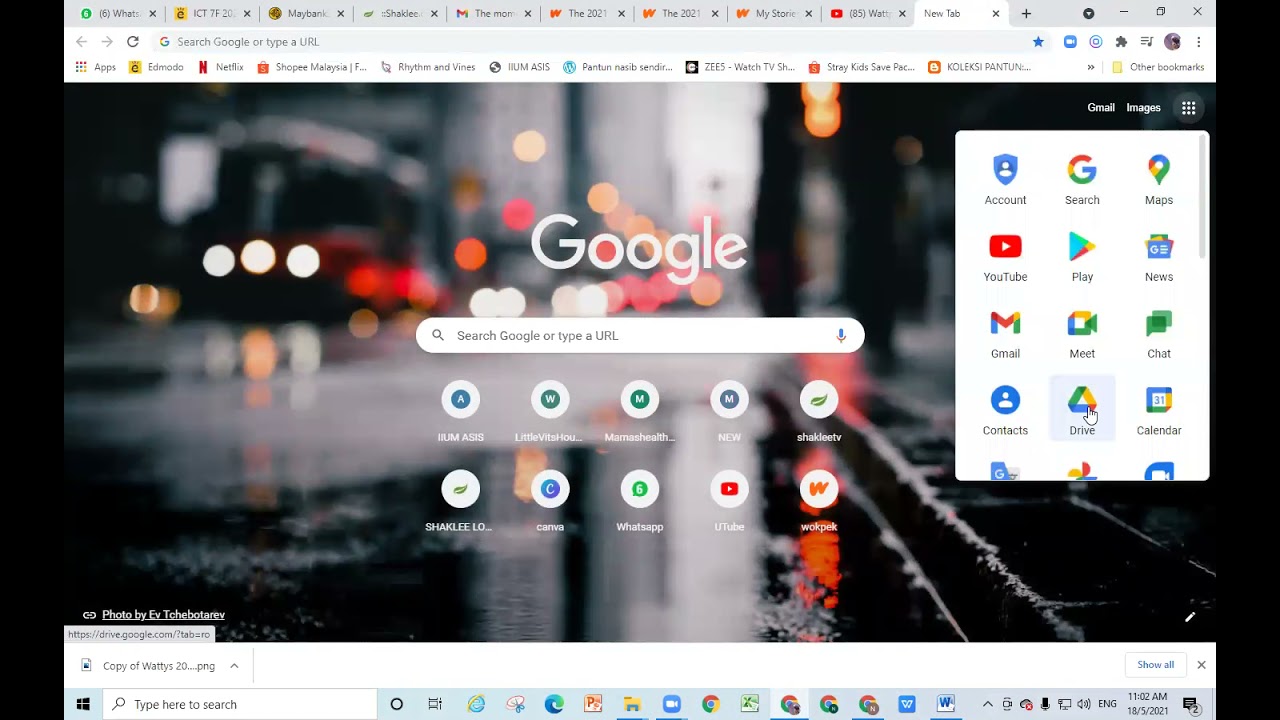Click the Images link at top right
This screenshot has height=720, width=1280.
tap(1143, 108)
